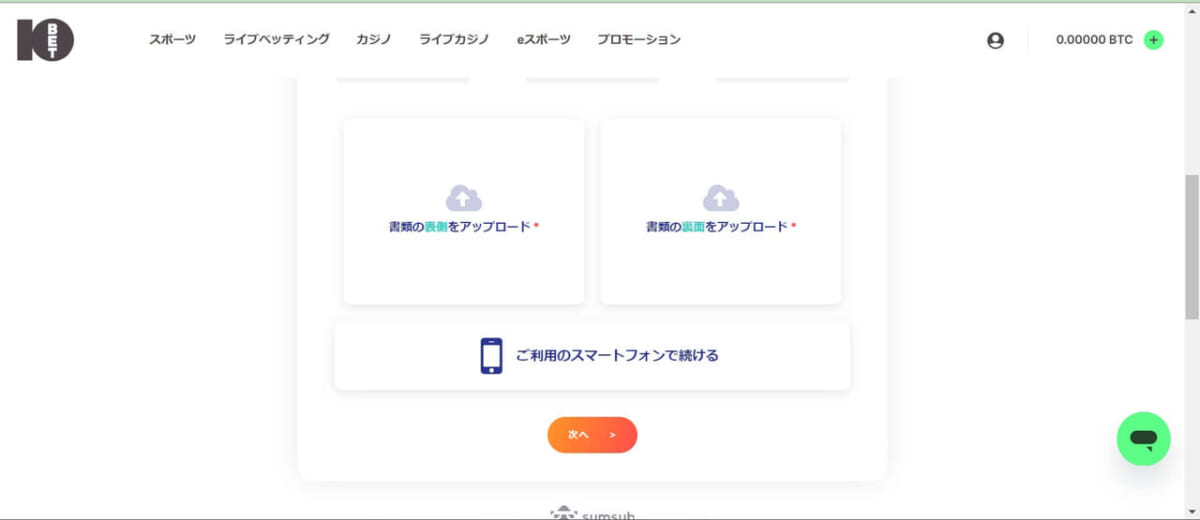Open the スポーツ menu item
This screenshot has height=520, width=1200.
tap(172, 40)
